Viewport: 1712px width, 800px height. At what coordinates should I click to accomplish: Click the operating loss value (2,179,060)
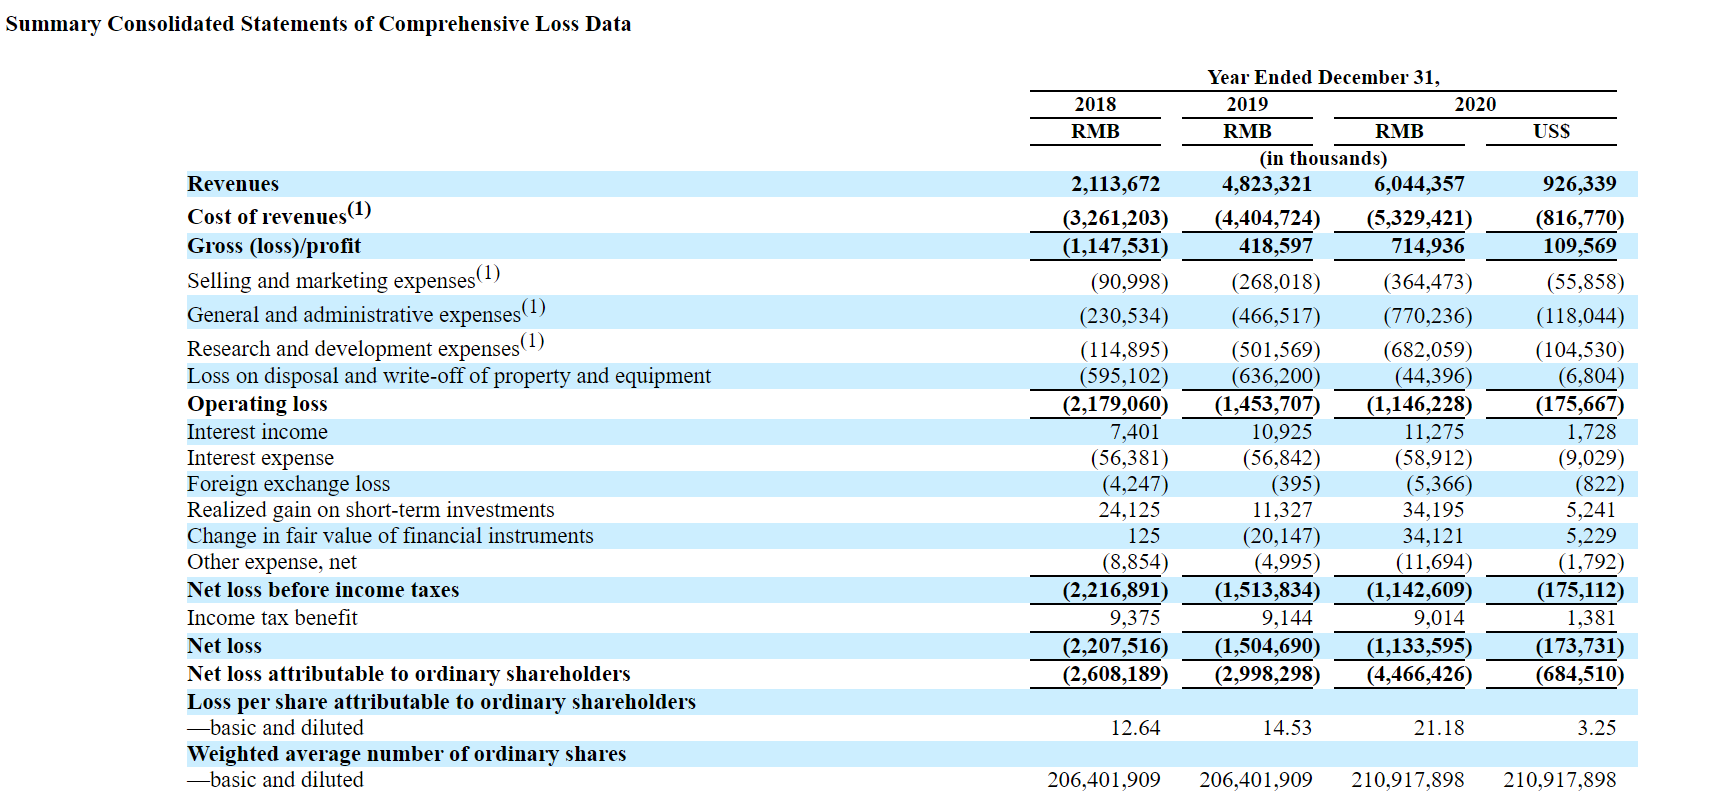pos(1115,404)
